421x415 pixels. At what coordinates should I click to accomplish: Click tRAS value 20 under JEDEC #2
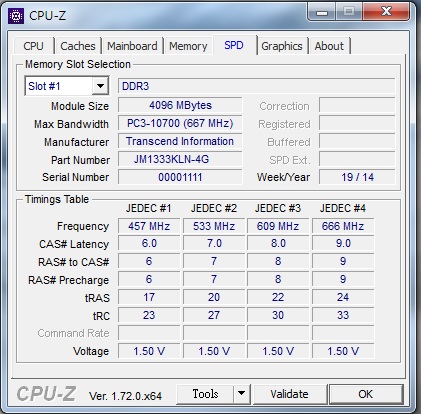[x=214, y=297]
